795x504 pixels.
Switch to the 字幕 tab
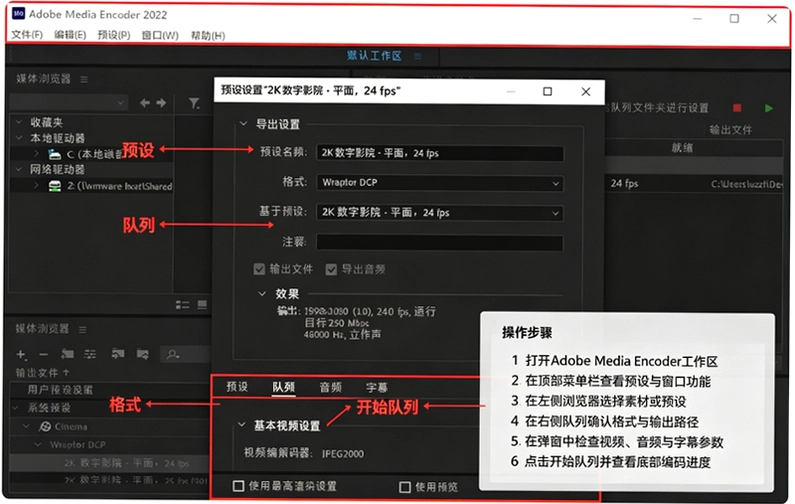[x=377, y=388]
